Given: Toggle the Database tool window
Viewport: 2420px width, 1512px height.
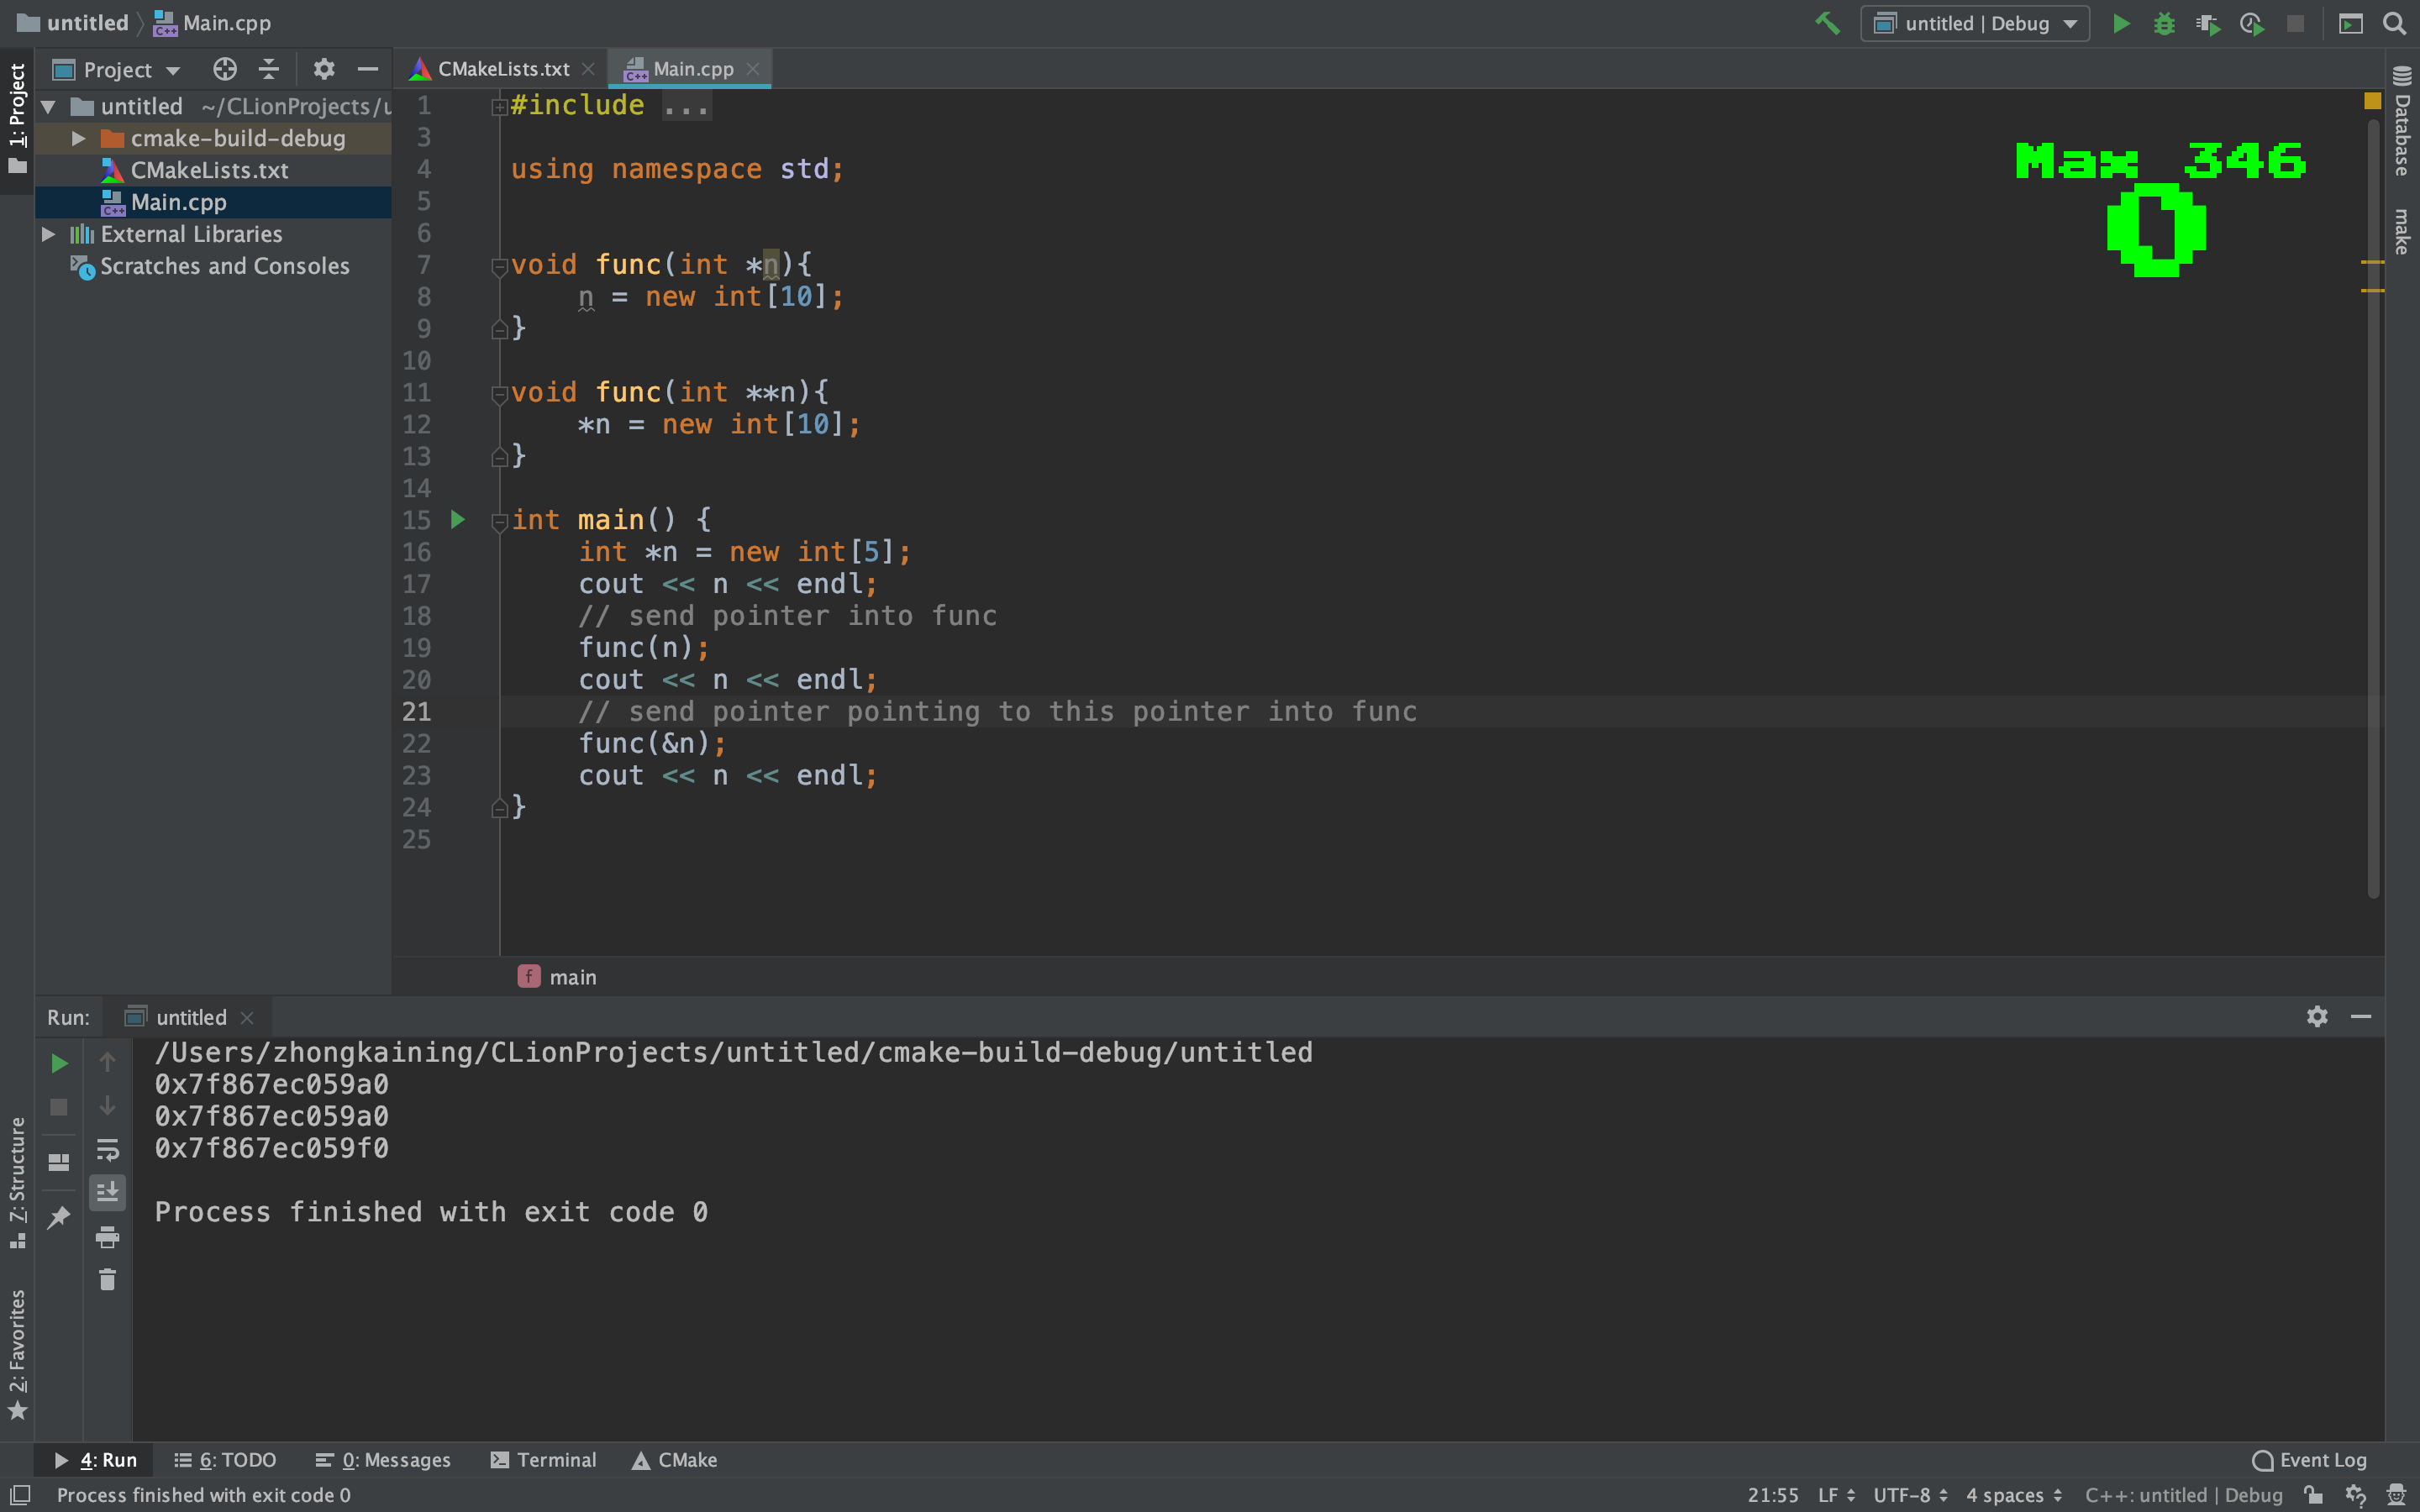Looking at the screenshot, I should pyautogui.click(x=2402, y=122).
